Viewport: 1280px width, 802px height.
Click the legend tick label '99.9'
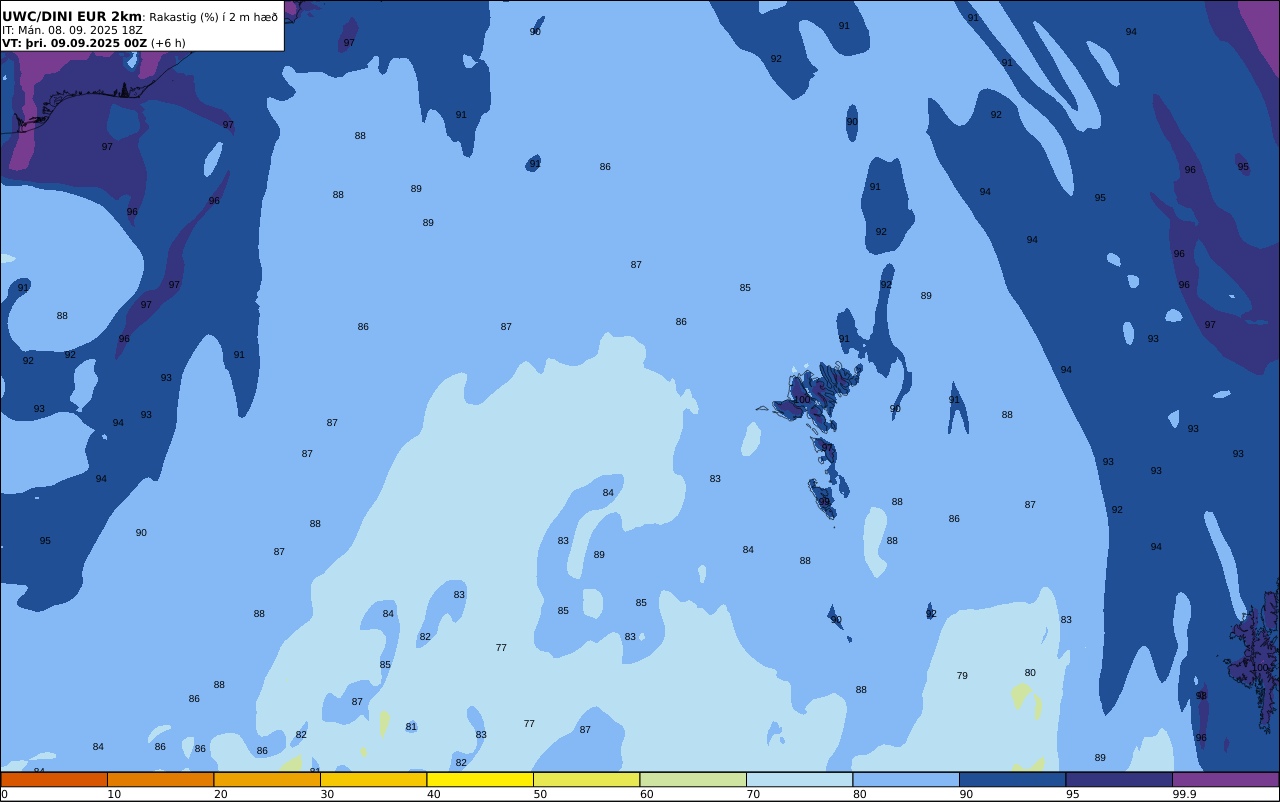click(x=1185, y=794)
